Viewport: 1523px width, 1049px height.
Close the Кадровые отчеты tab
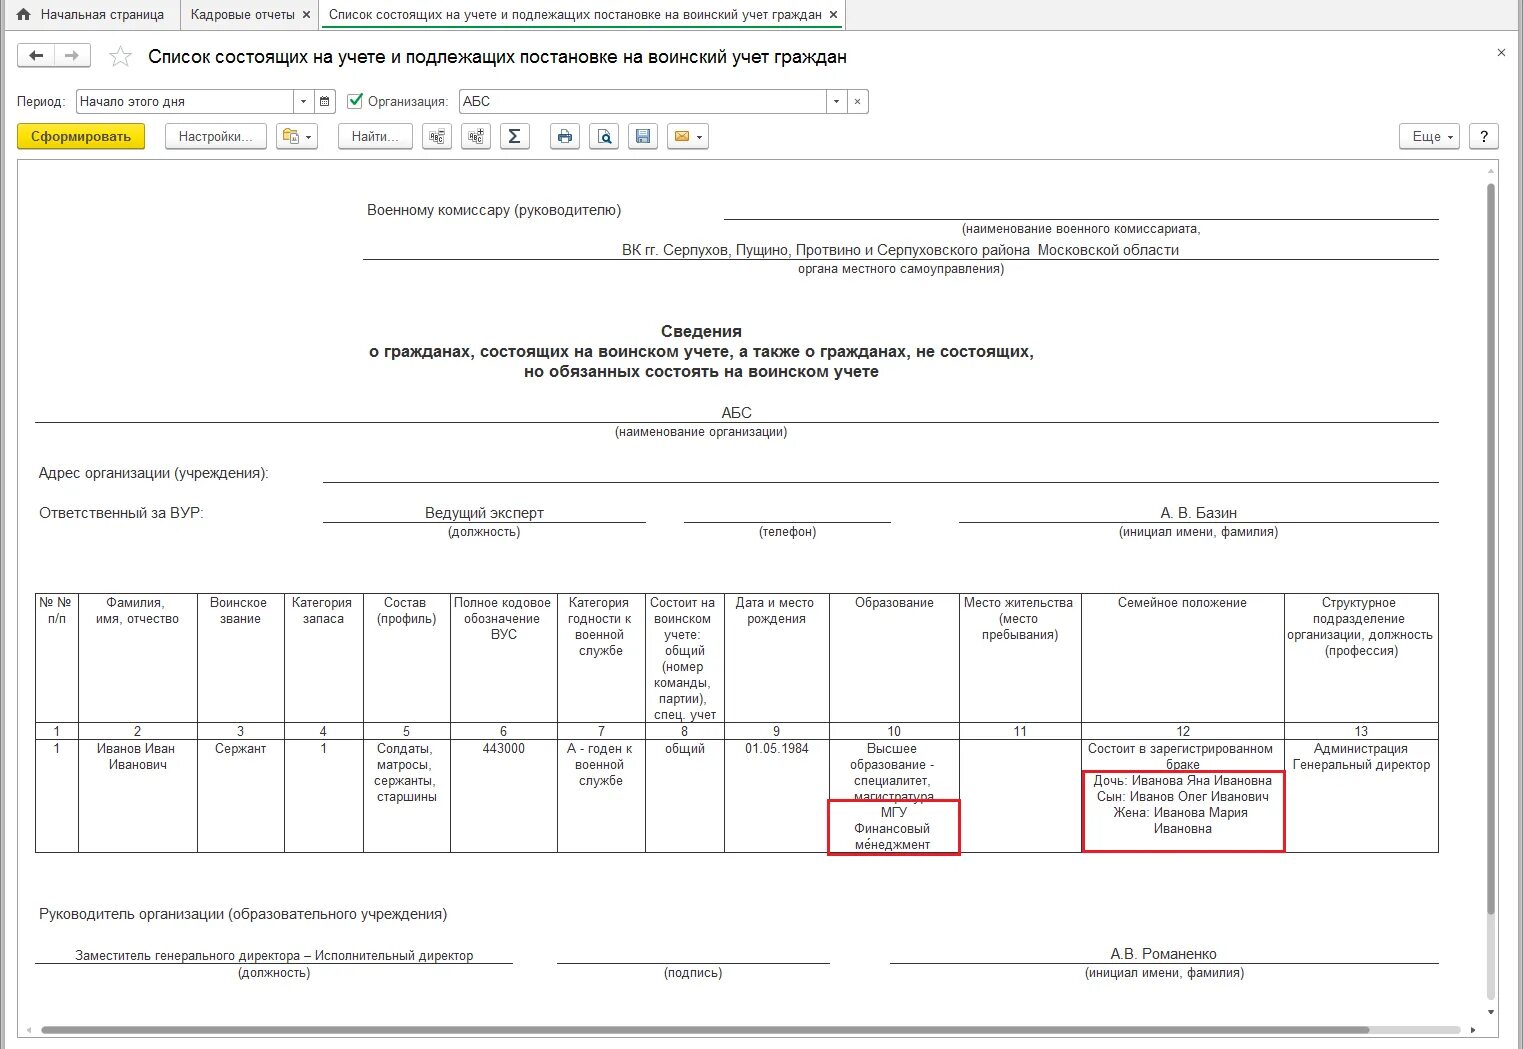pos(307,15)
